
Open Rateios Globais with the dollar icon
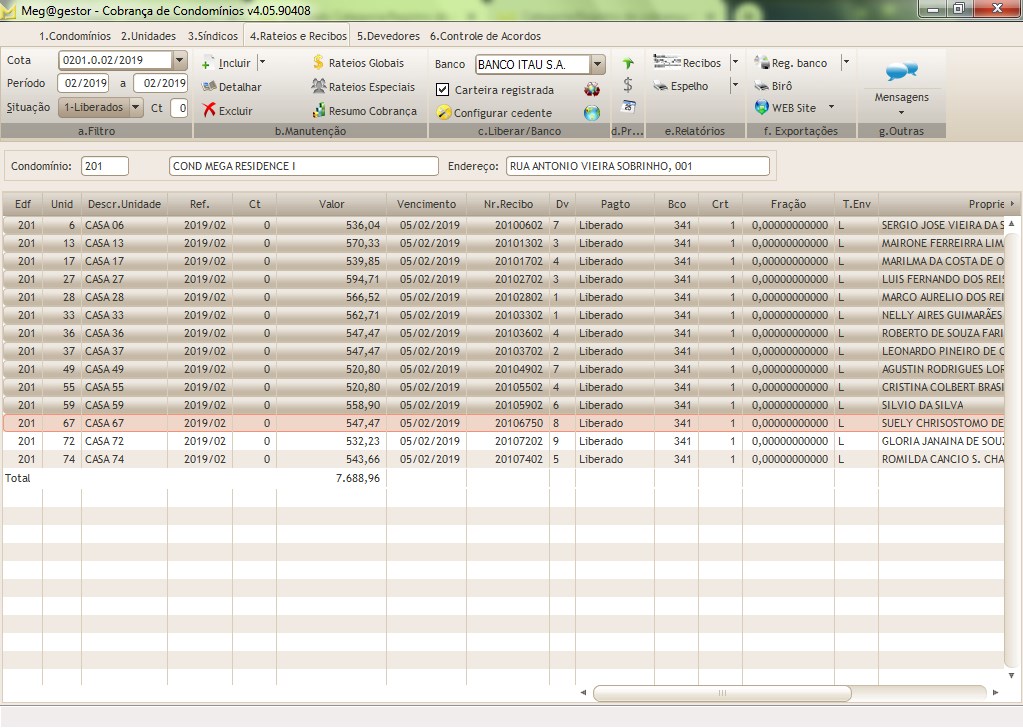click(x=319, y=63)
